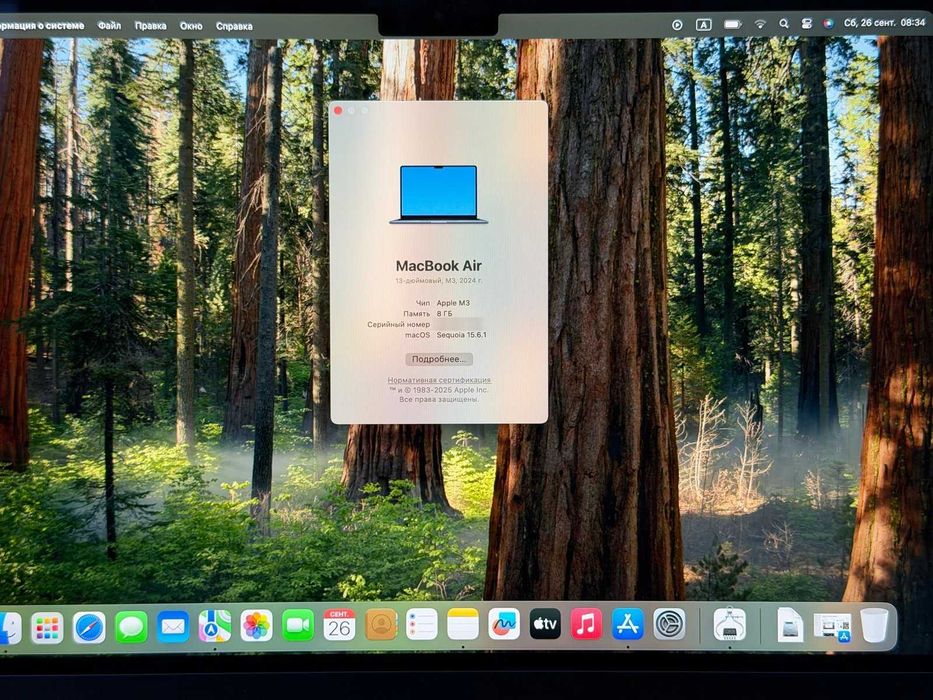Open Launchpad in the Dock

tap(47, 627)
